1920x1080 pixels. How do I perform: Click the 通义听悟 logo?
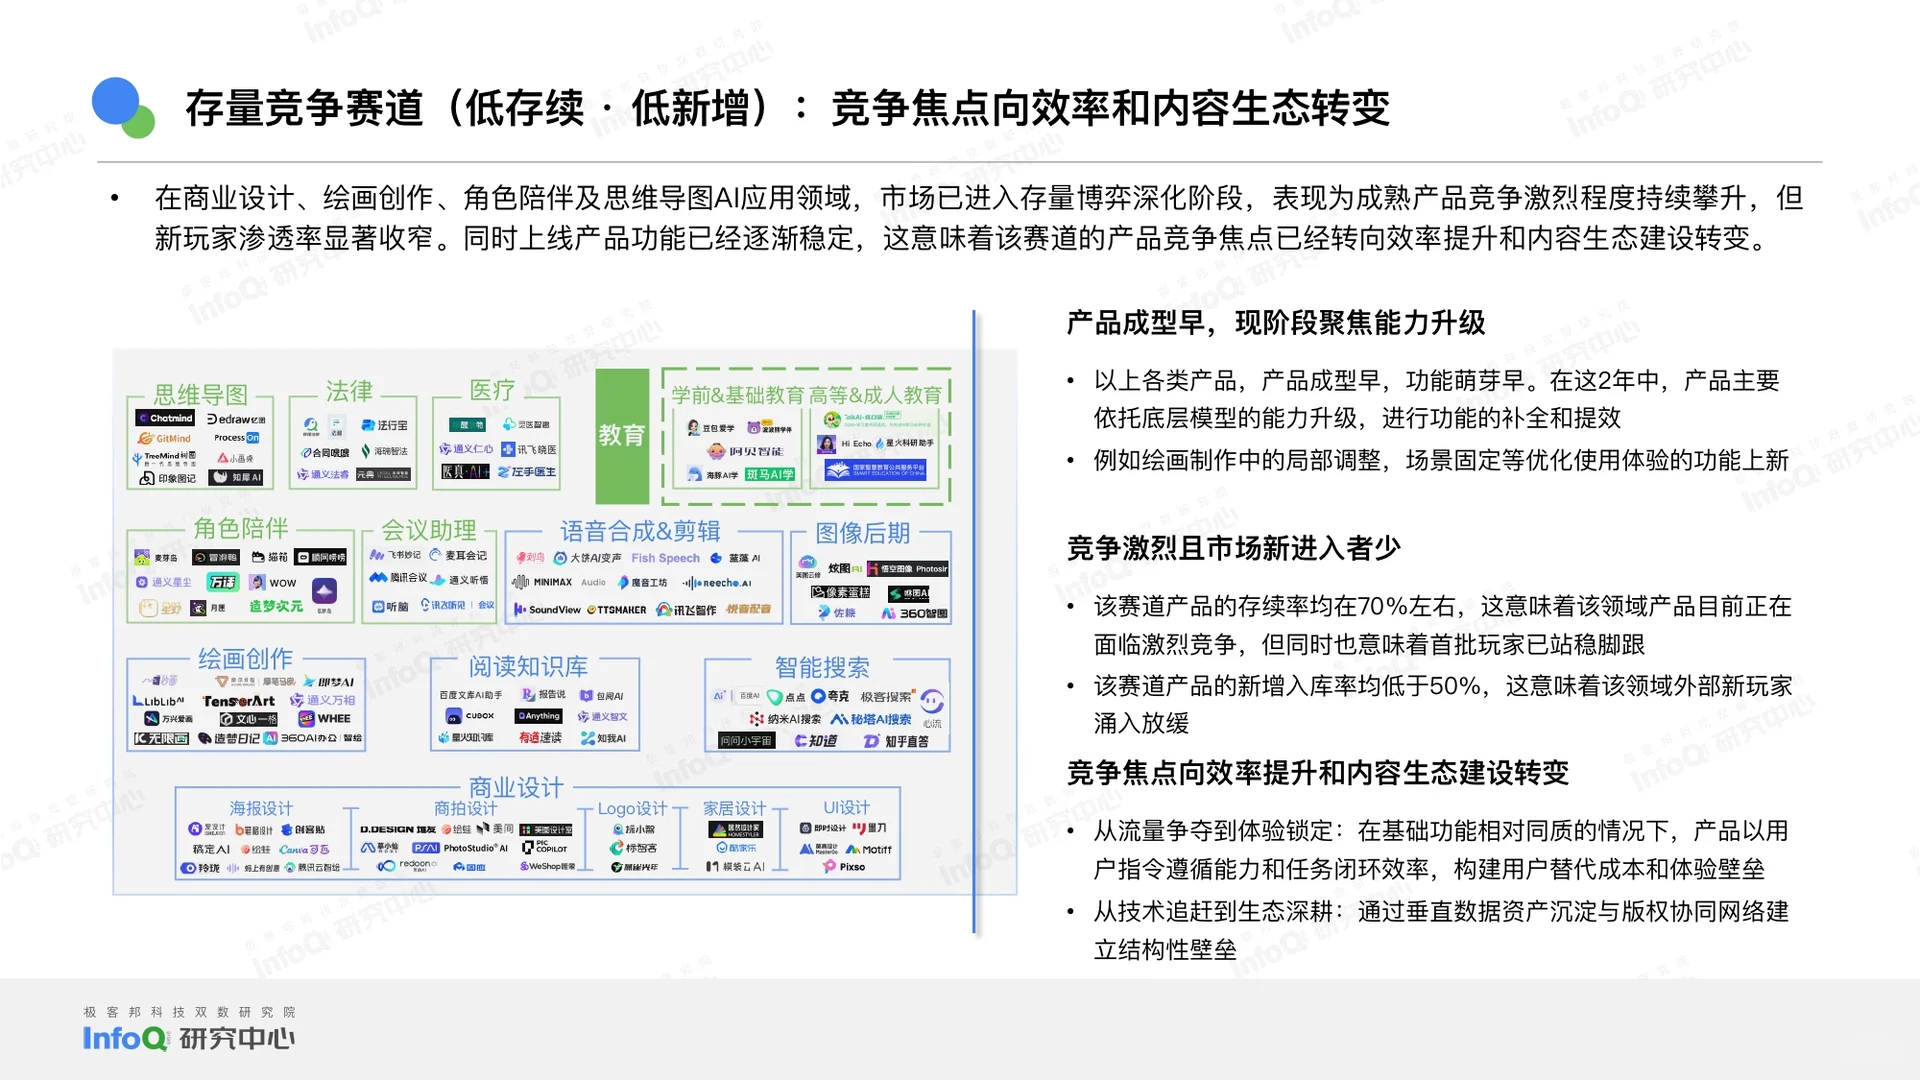point(461,579)
